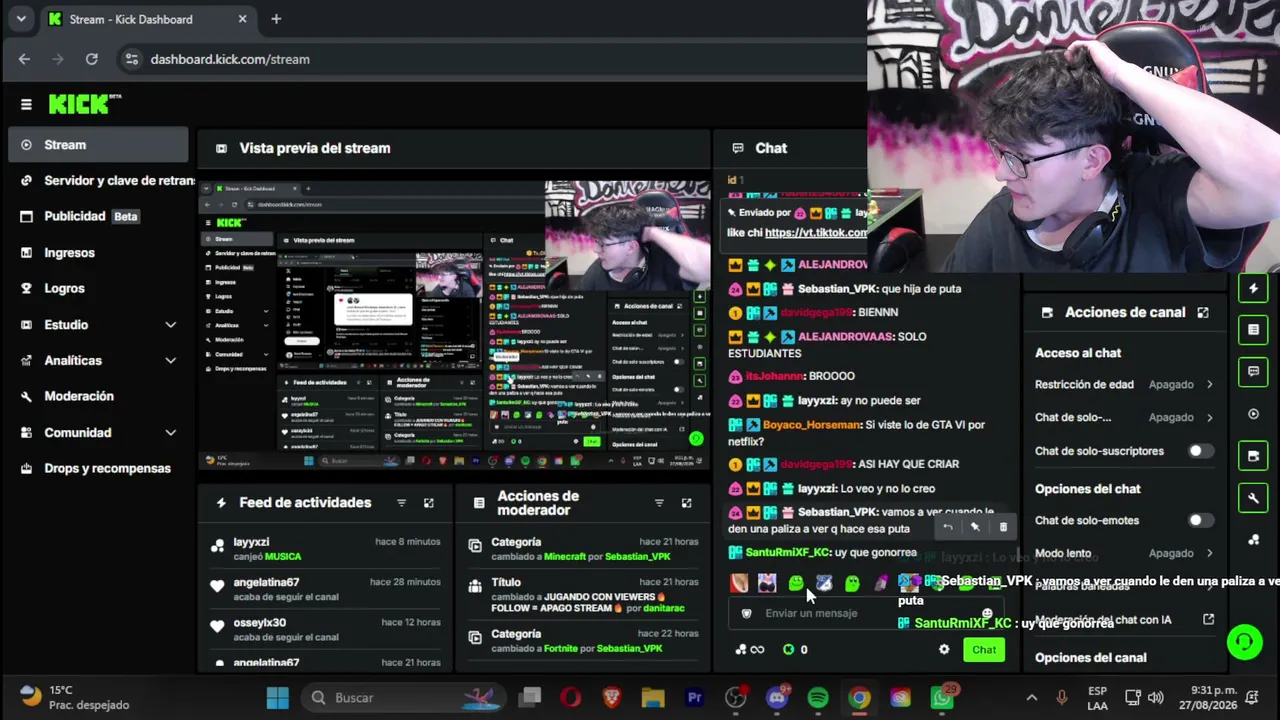
Task: Send message with the green Chat button
Action: 984,650
